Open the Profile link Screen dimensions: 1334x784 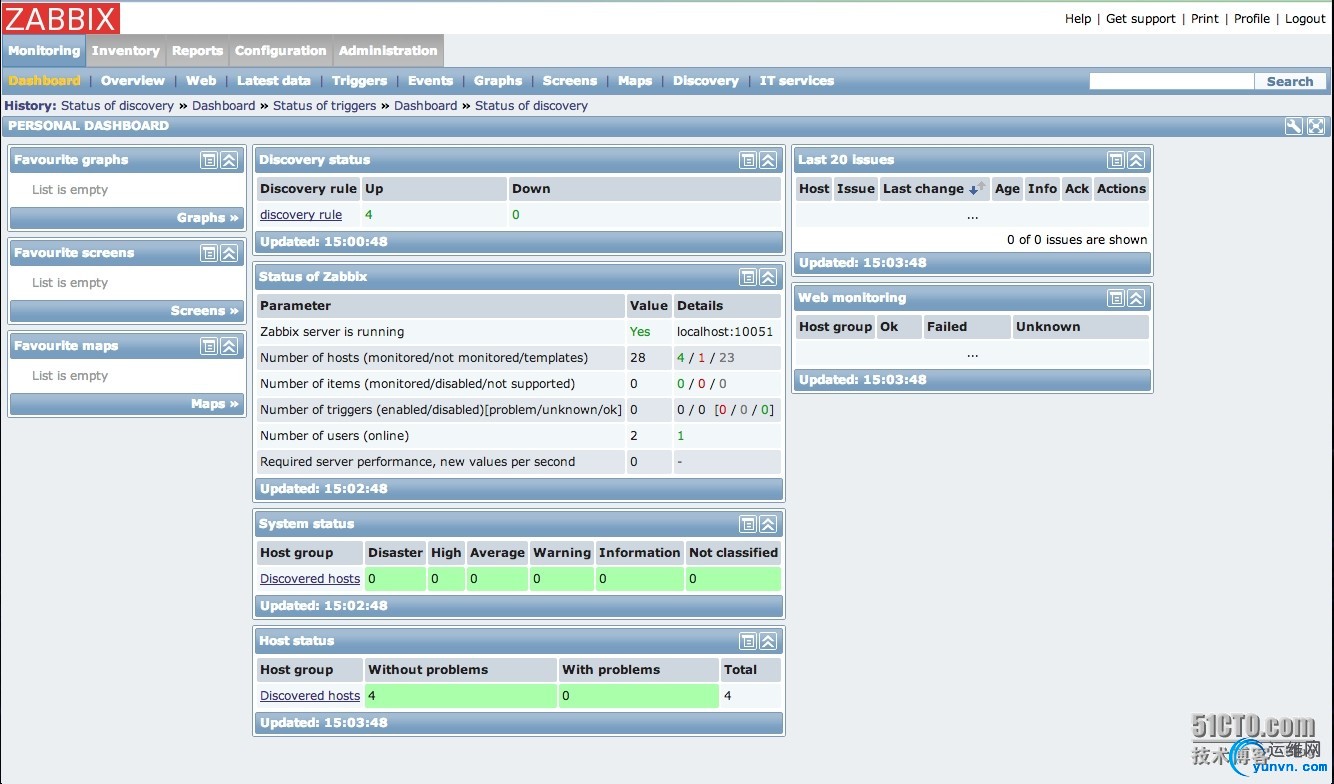pyautogui.click(x=1252, y=19)
